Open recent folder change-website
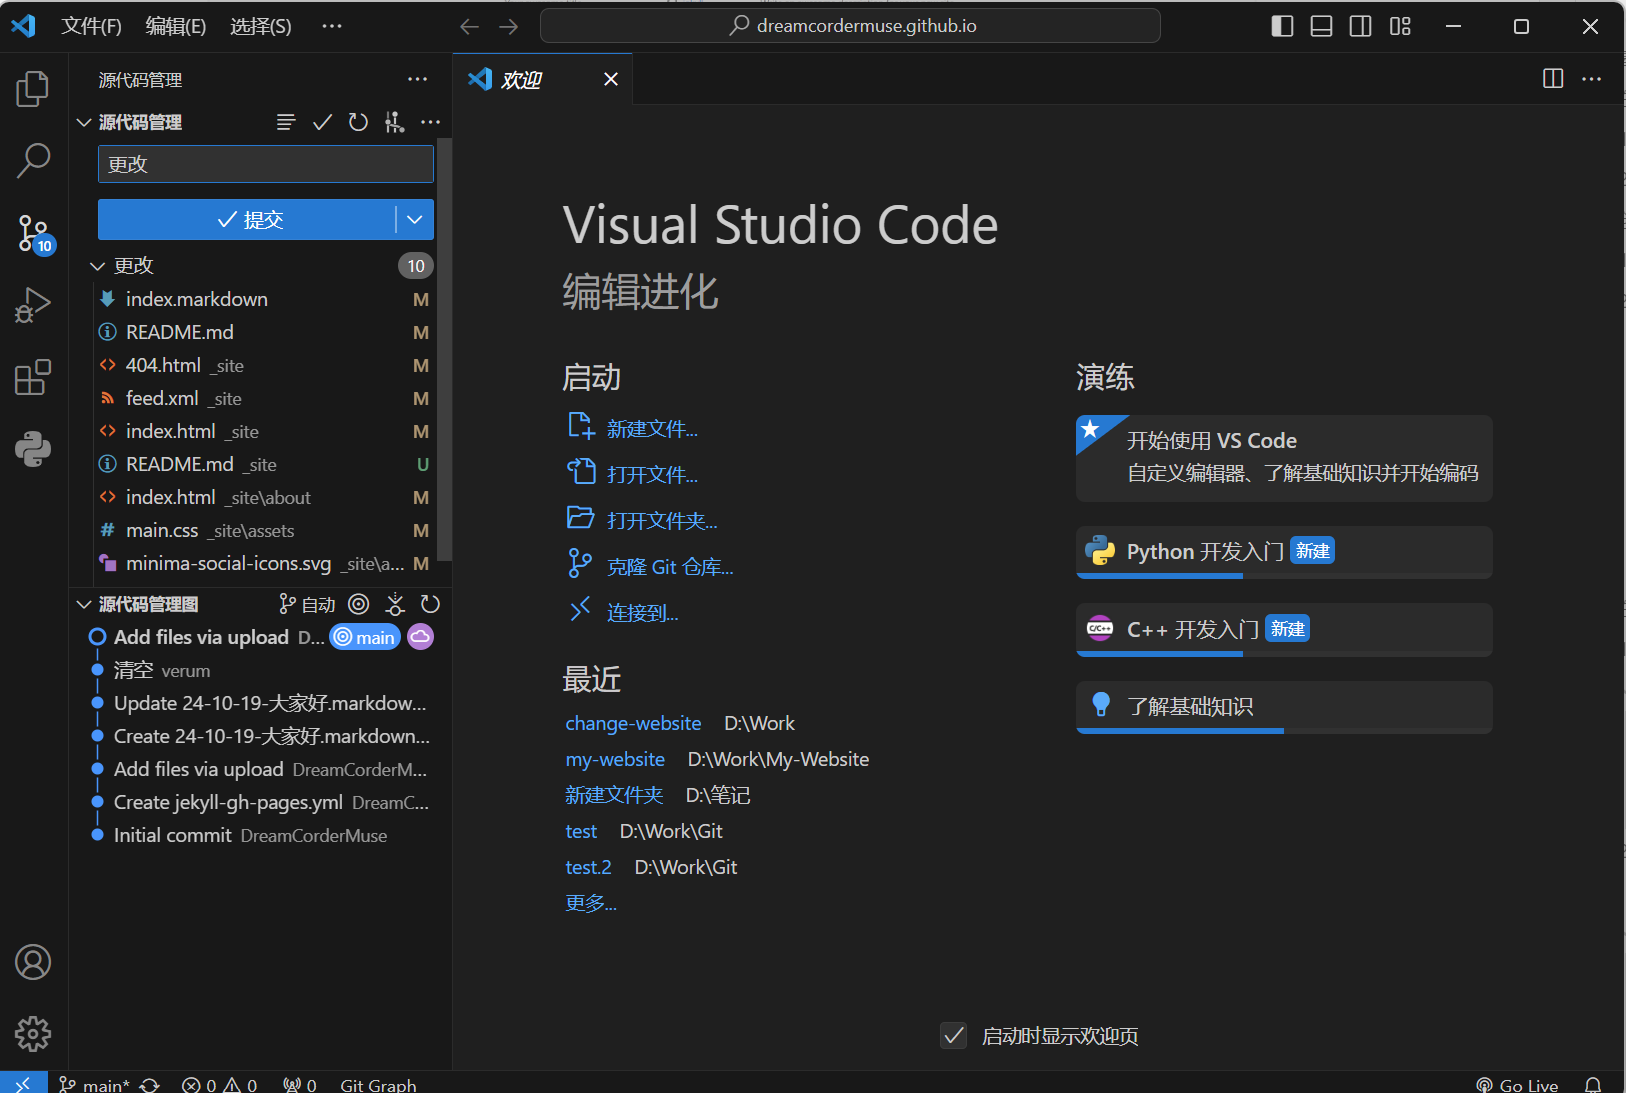This screenshot has height=1093, width=1626. click(633, 723)
